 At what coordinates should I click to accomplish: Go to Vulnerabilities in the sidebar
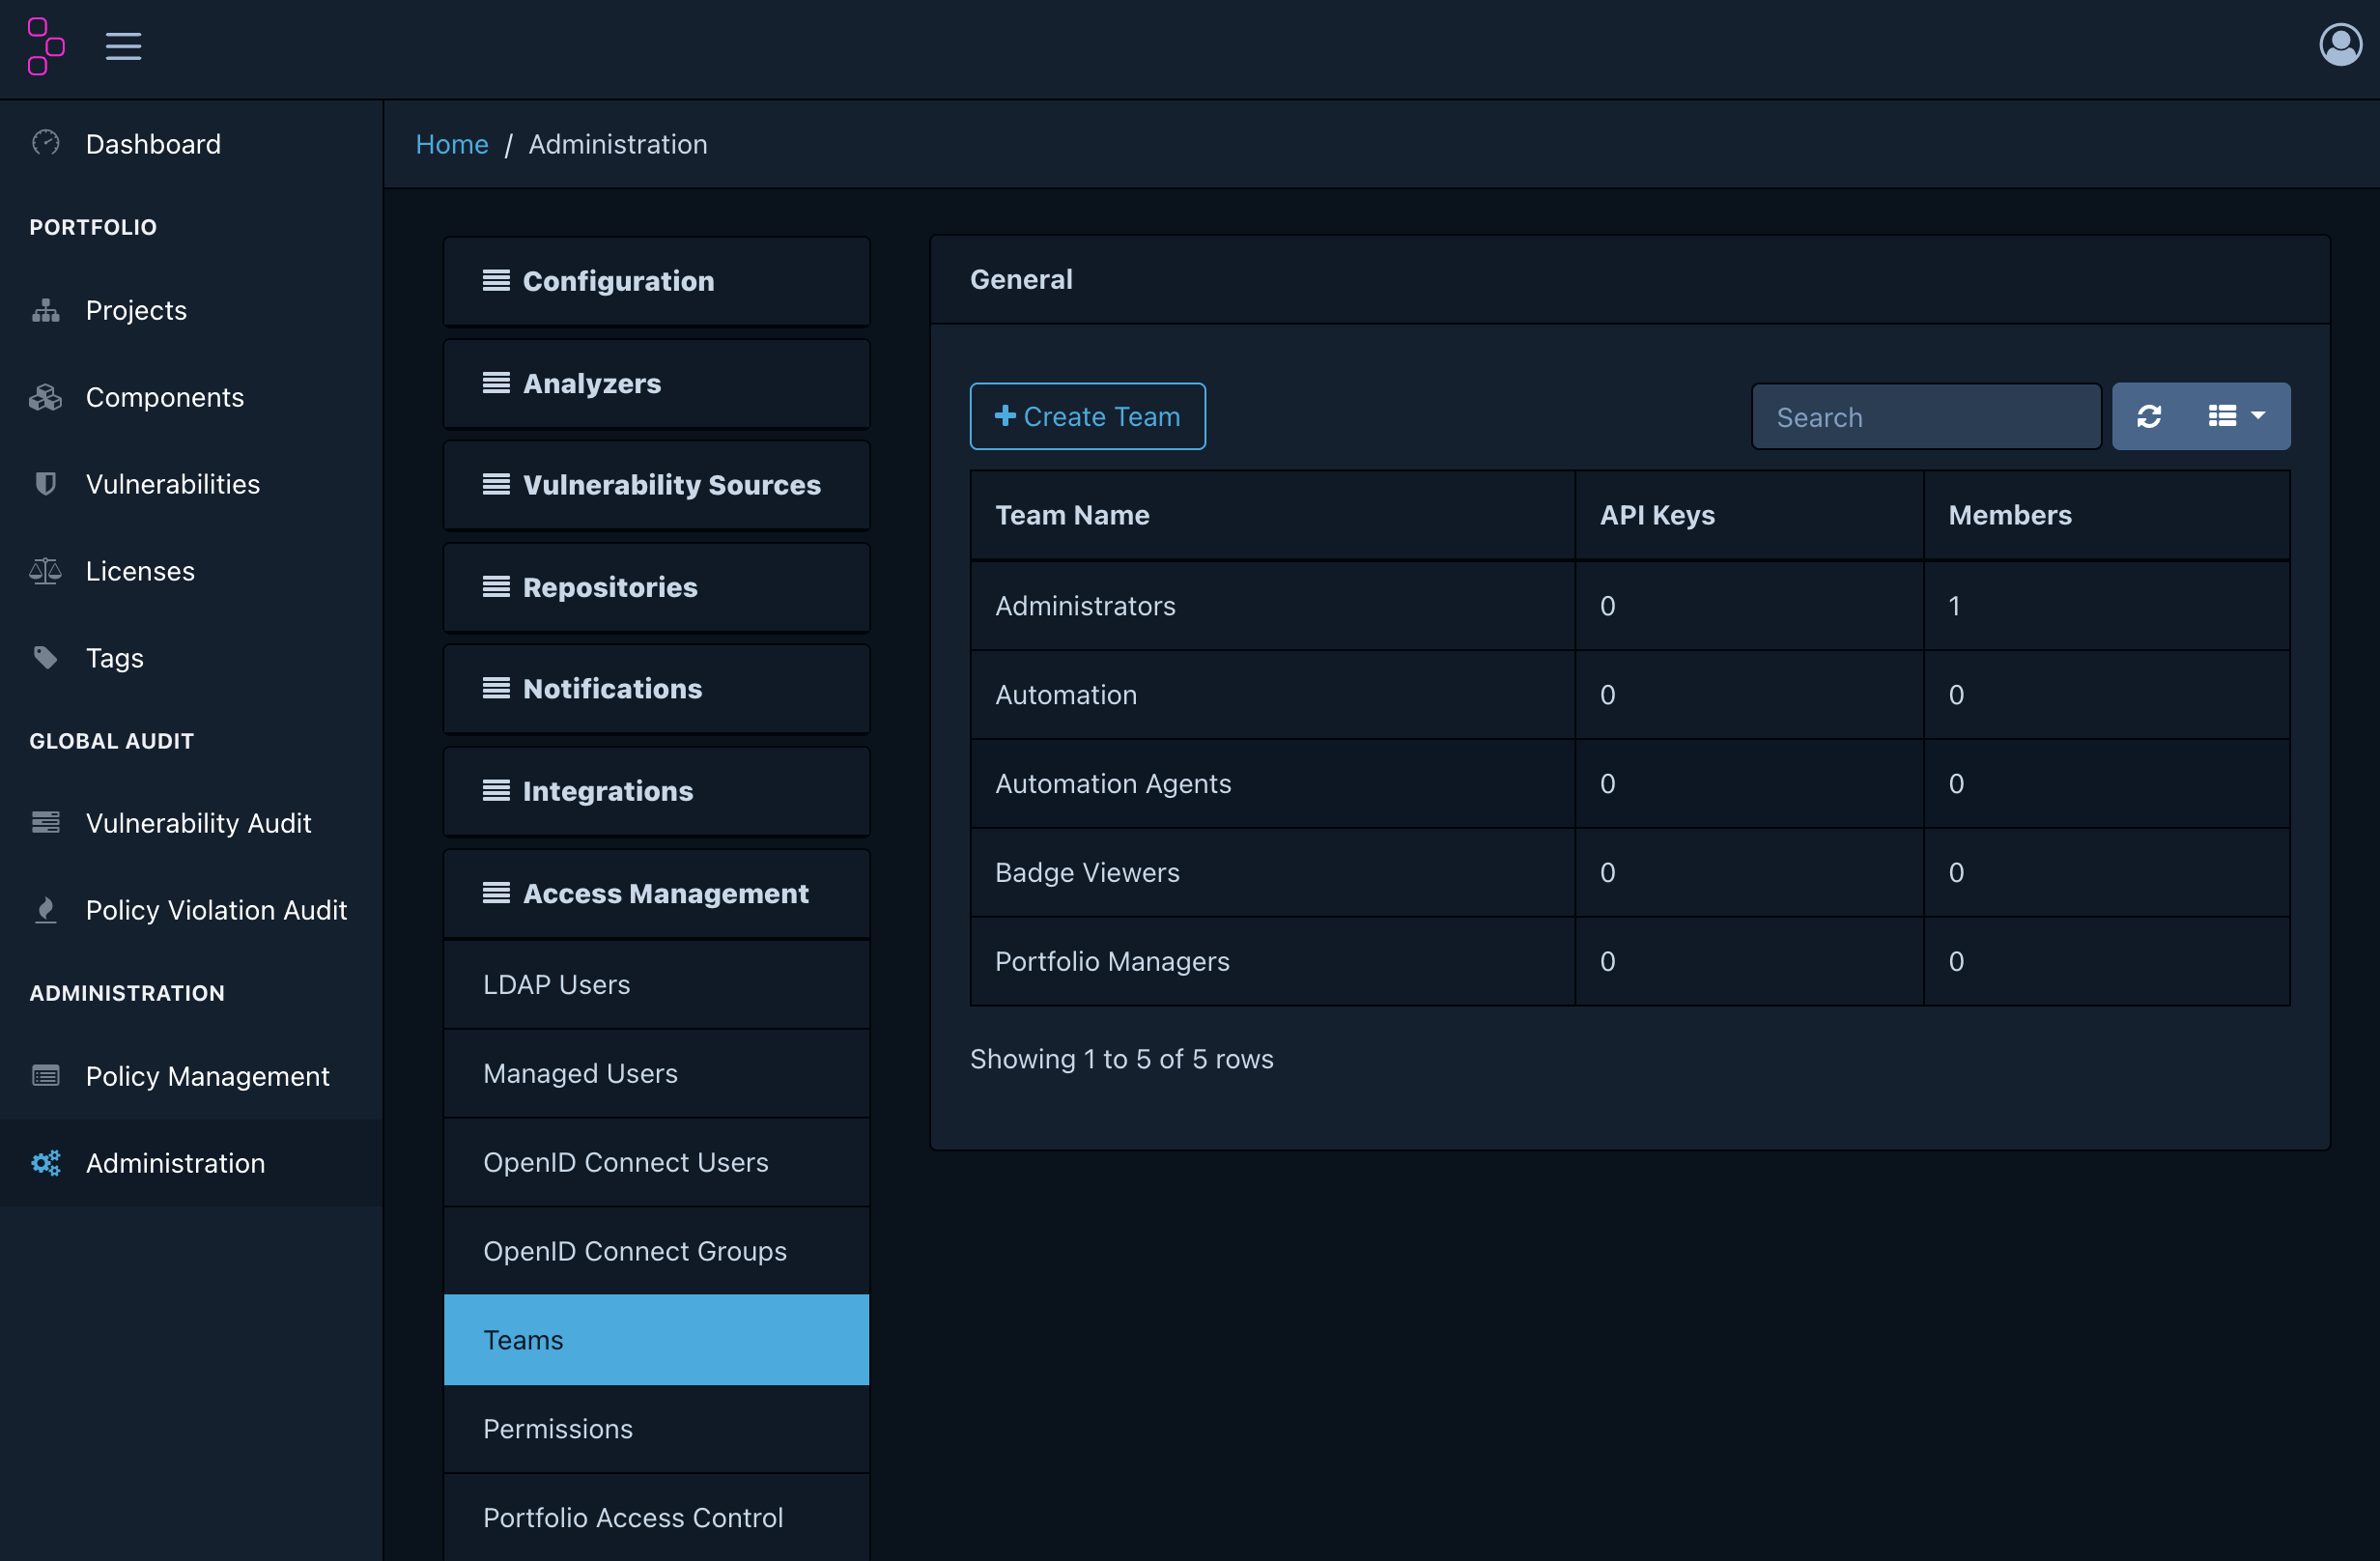[x=172, y=484]
